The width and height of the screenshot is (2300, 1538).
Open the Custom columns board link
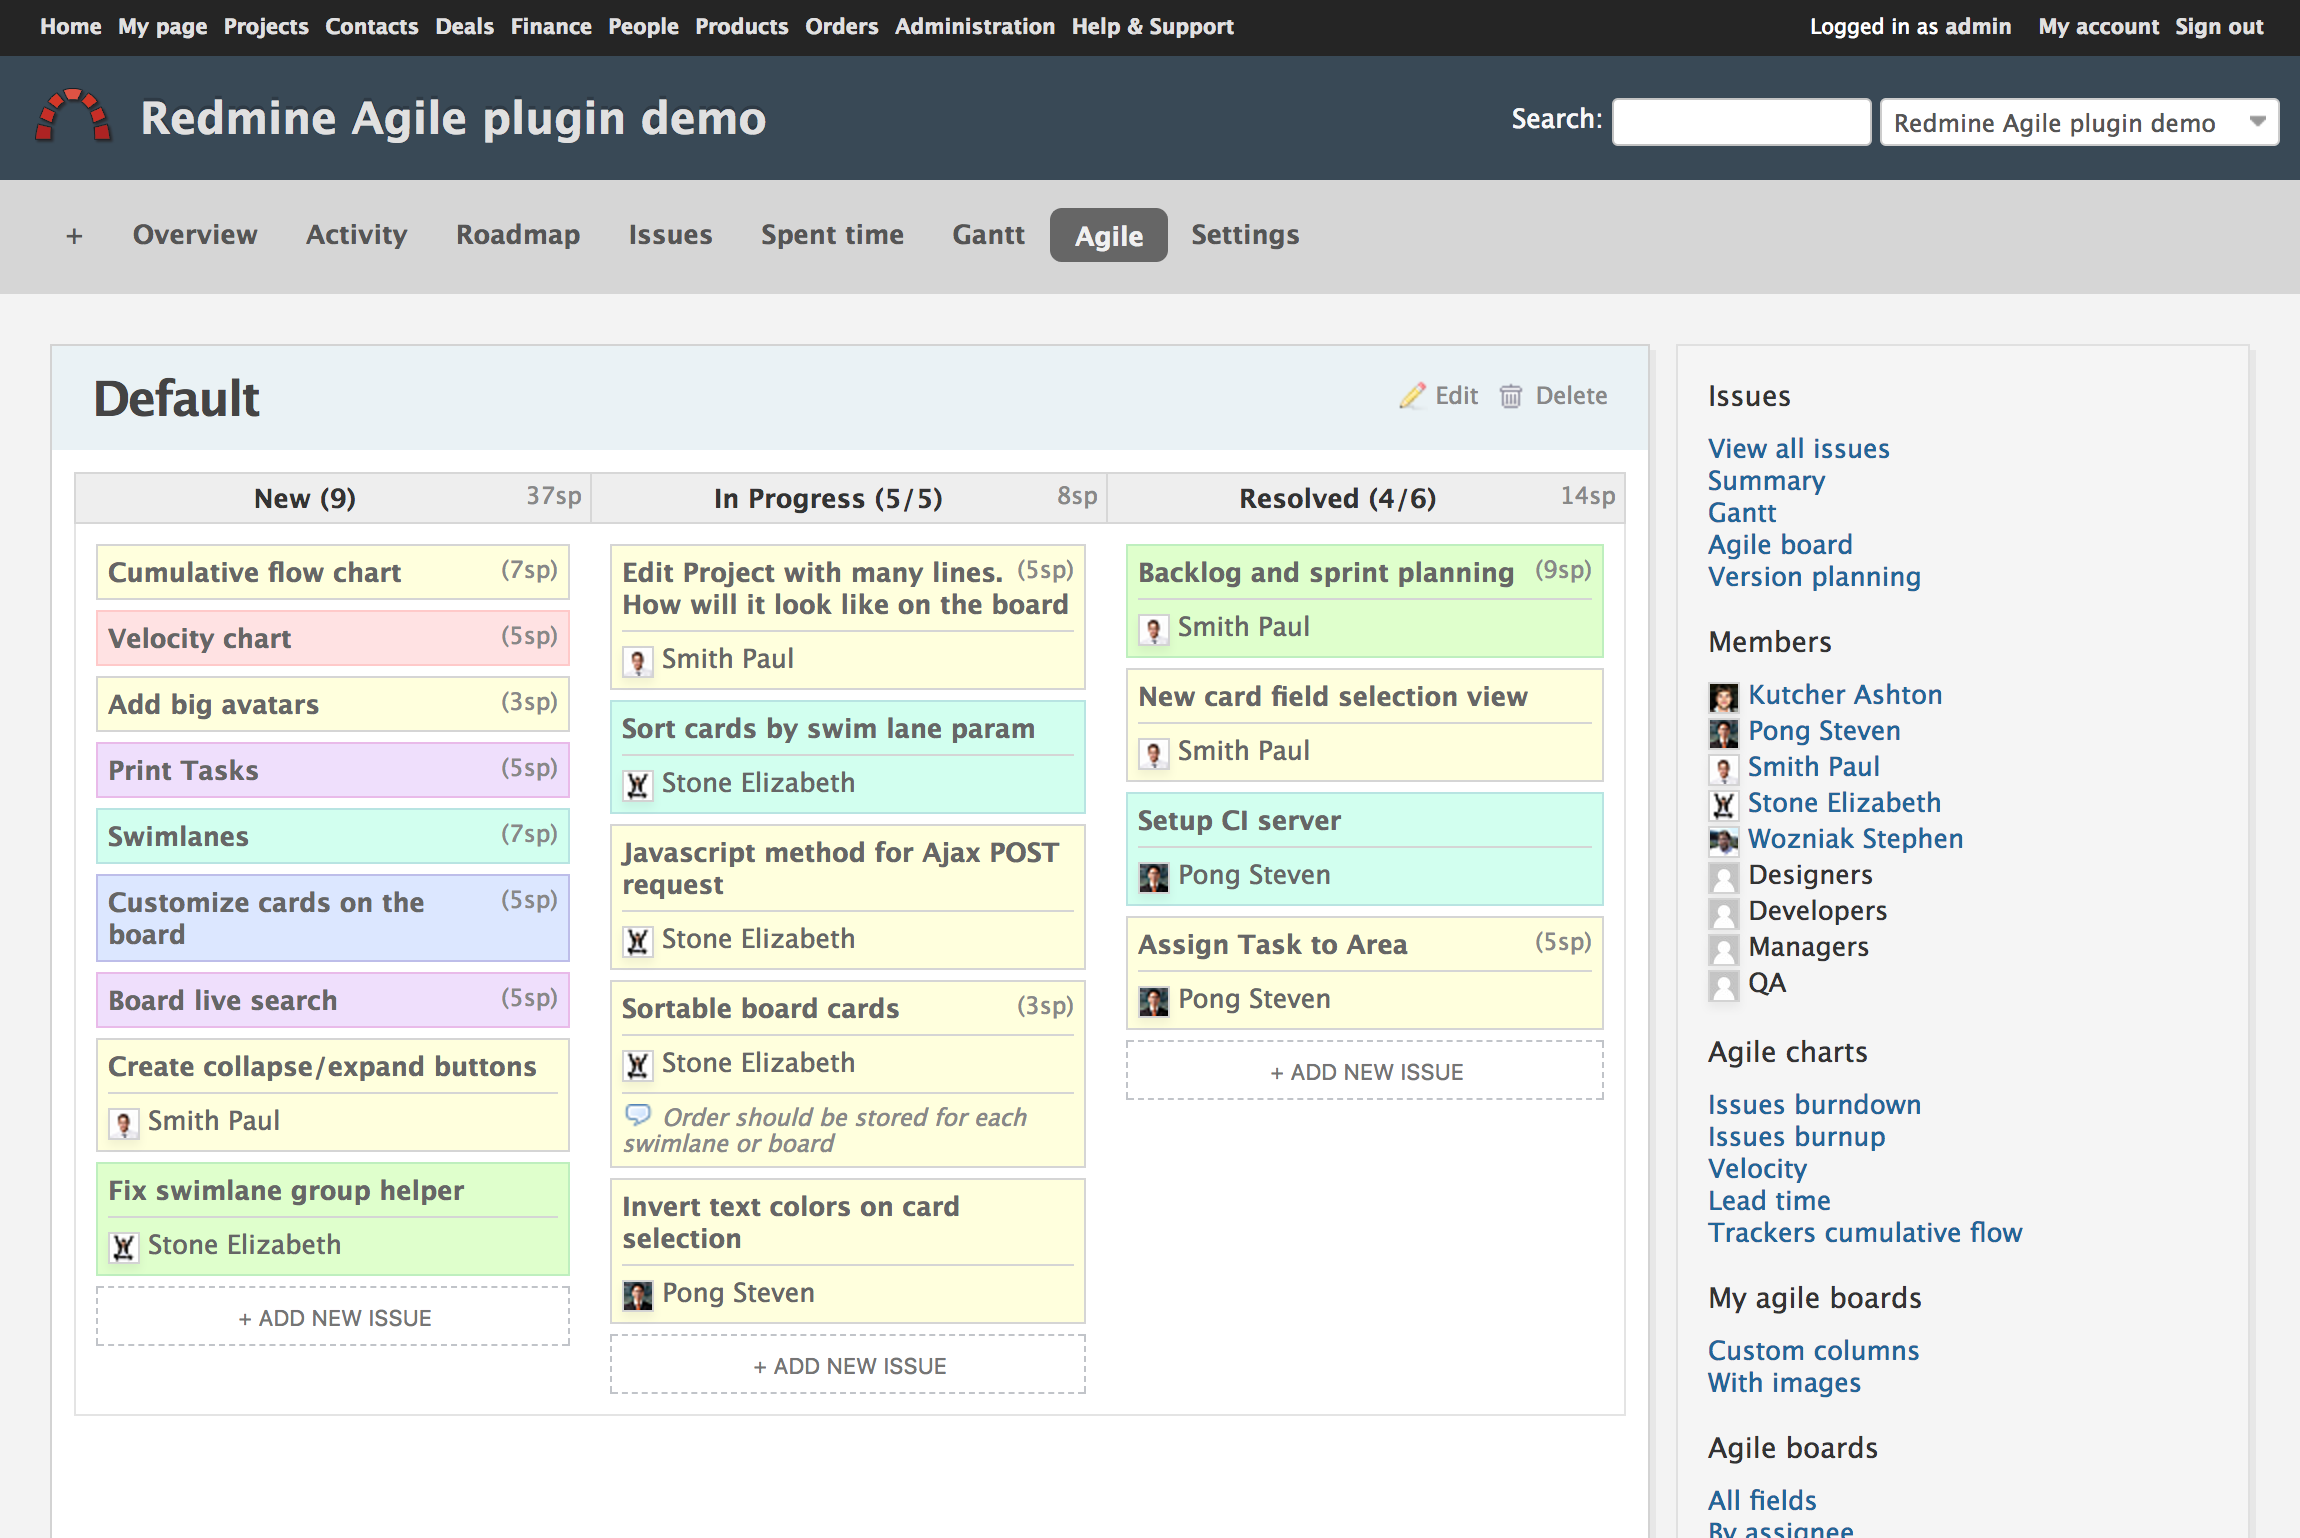click(x=1813, y=1350)
